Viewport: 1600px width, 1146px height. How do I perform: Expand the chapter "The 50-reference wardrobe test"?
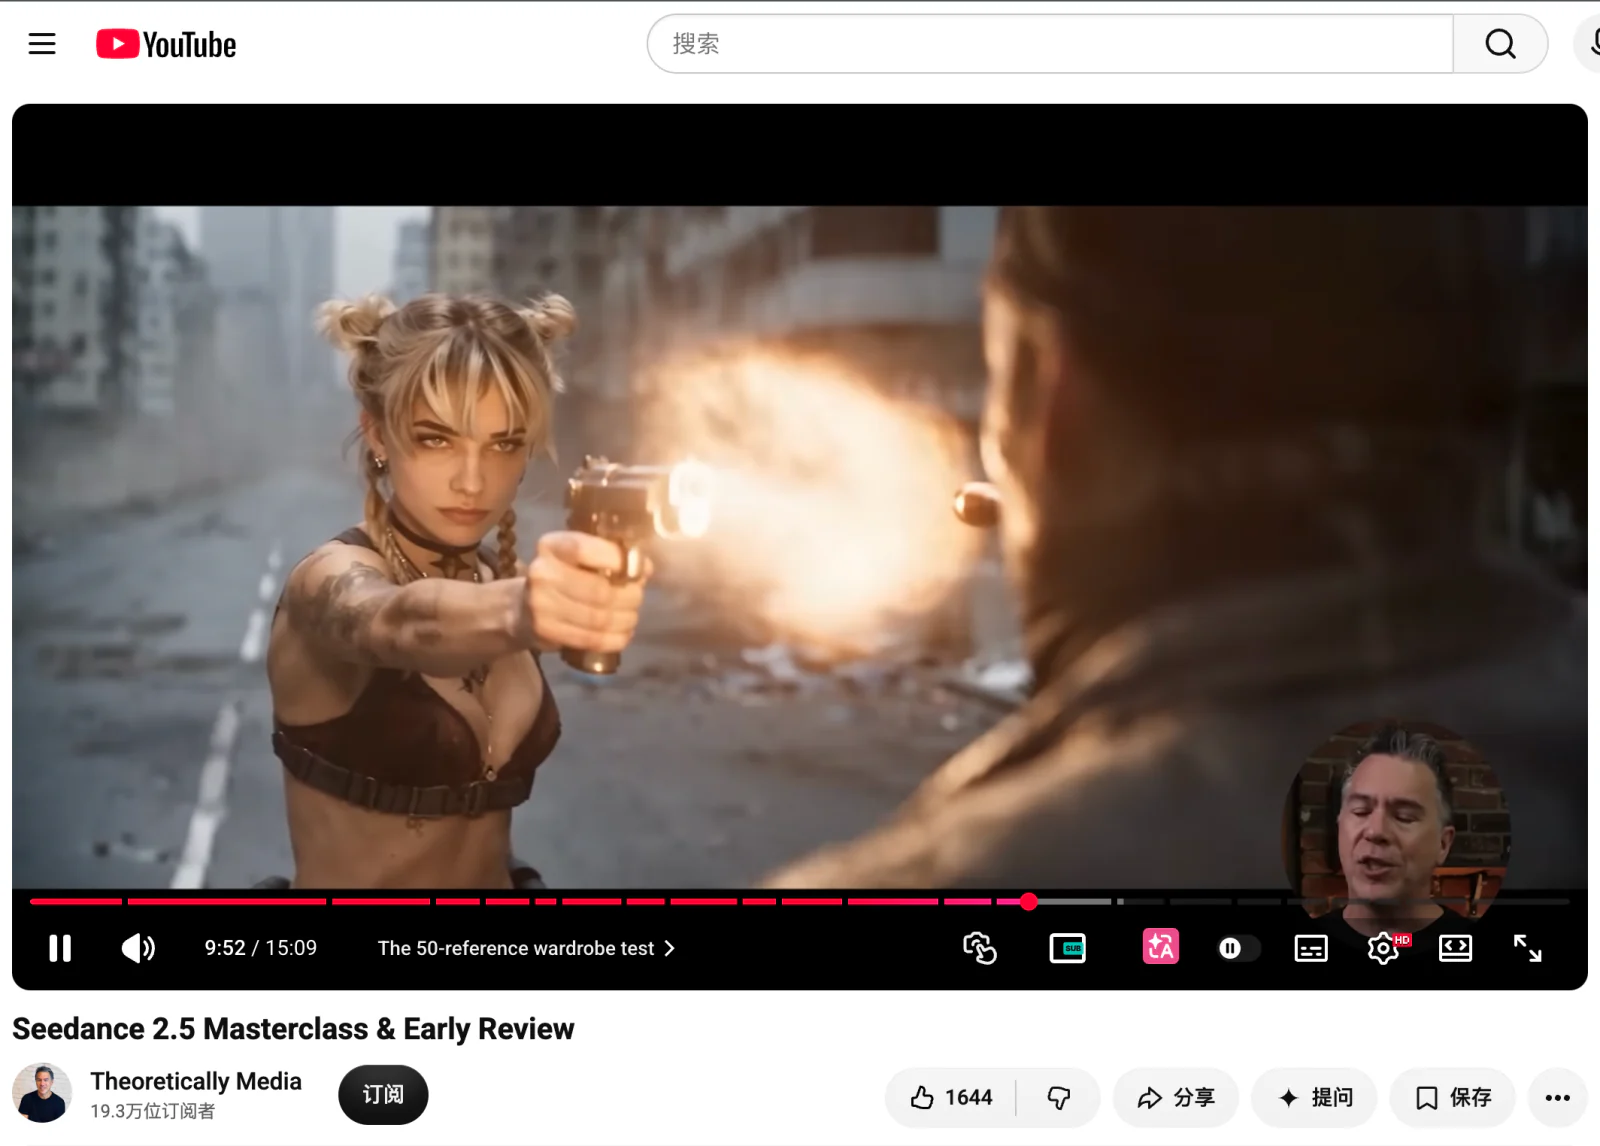[x=526, y=948]
